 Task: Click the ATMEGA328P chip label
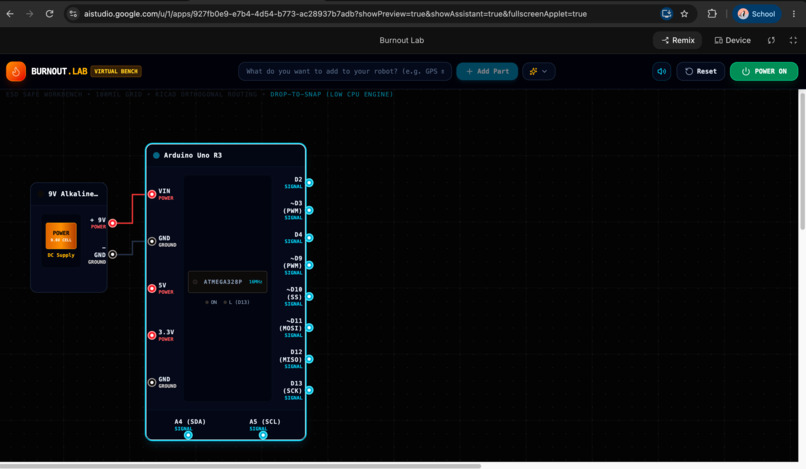coord(223,282)
